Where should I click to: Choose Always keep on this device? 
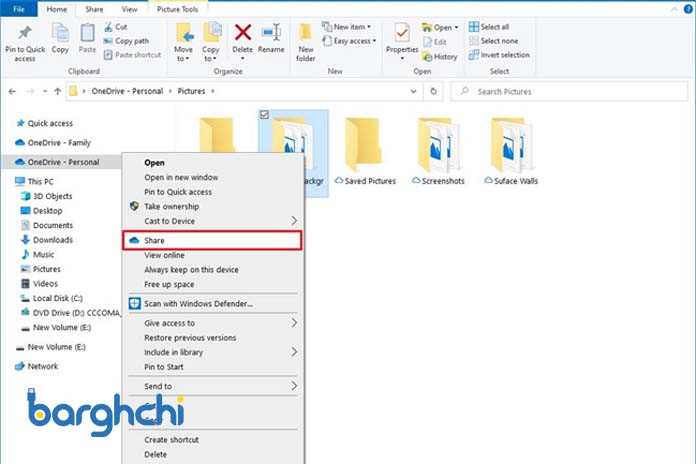point(214,270)
